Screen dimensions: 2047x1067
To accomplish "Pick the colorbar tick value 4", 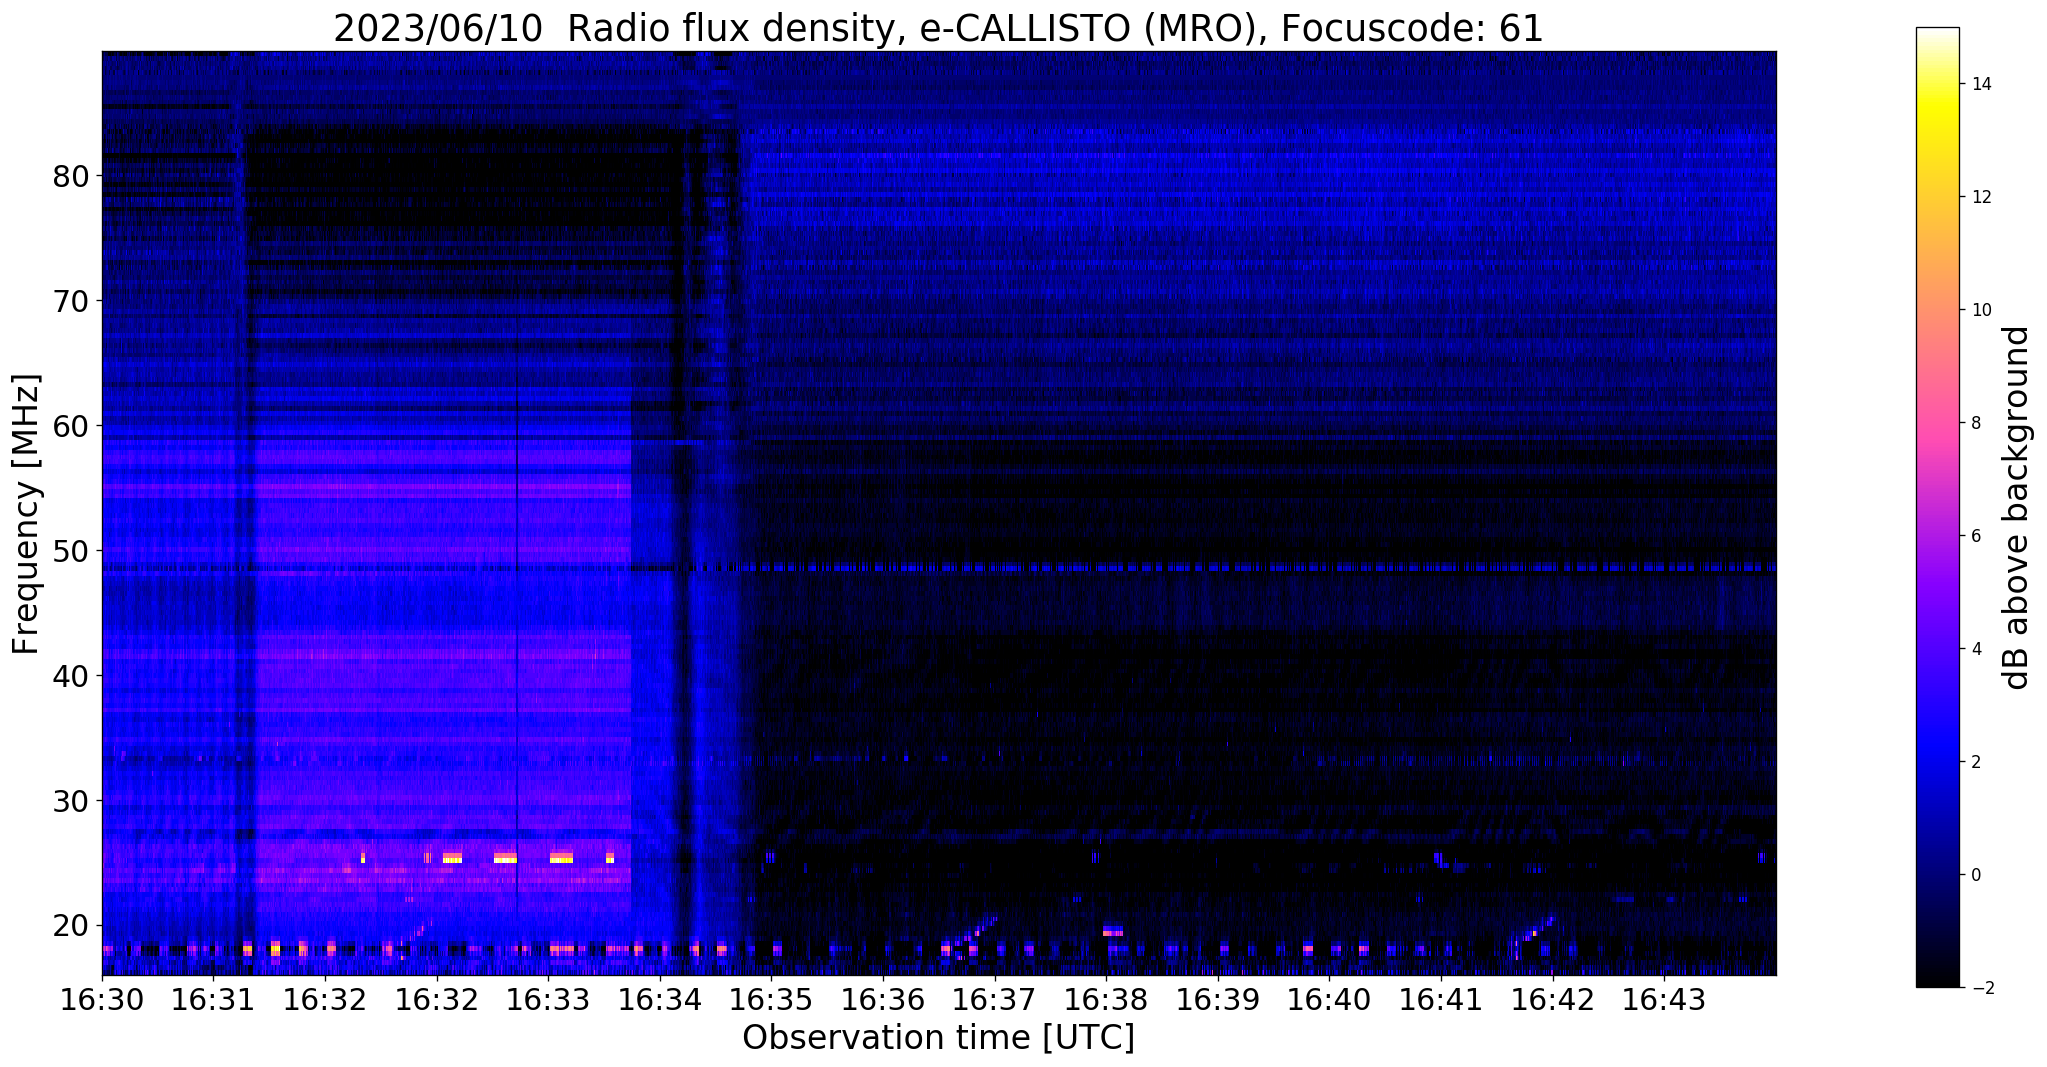I will tap(1975, 649).
